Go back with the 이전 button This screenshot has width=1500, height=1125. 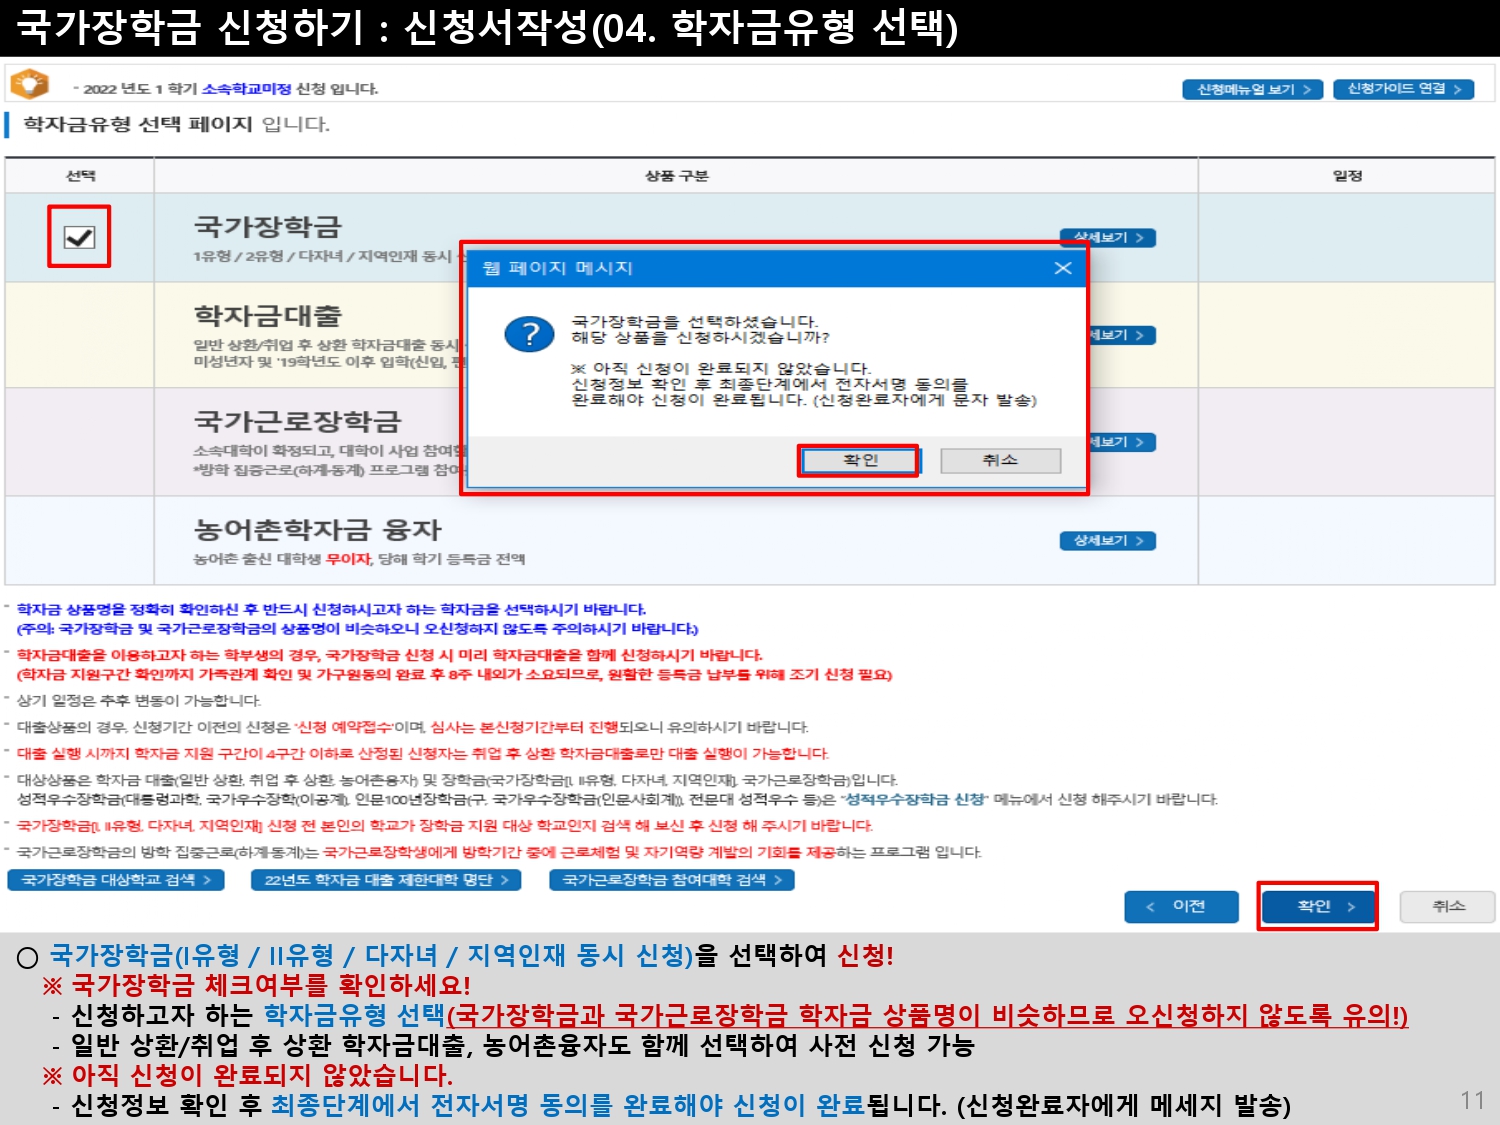[1181, 906]
